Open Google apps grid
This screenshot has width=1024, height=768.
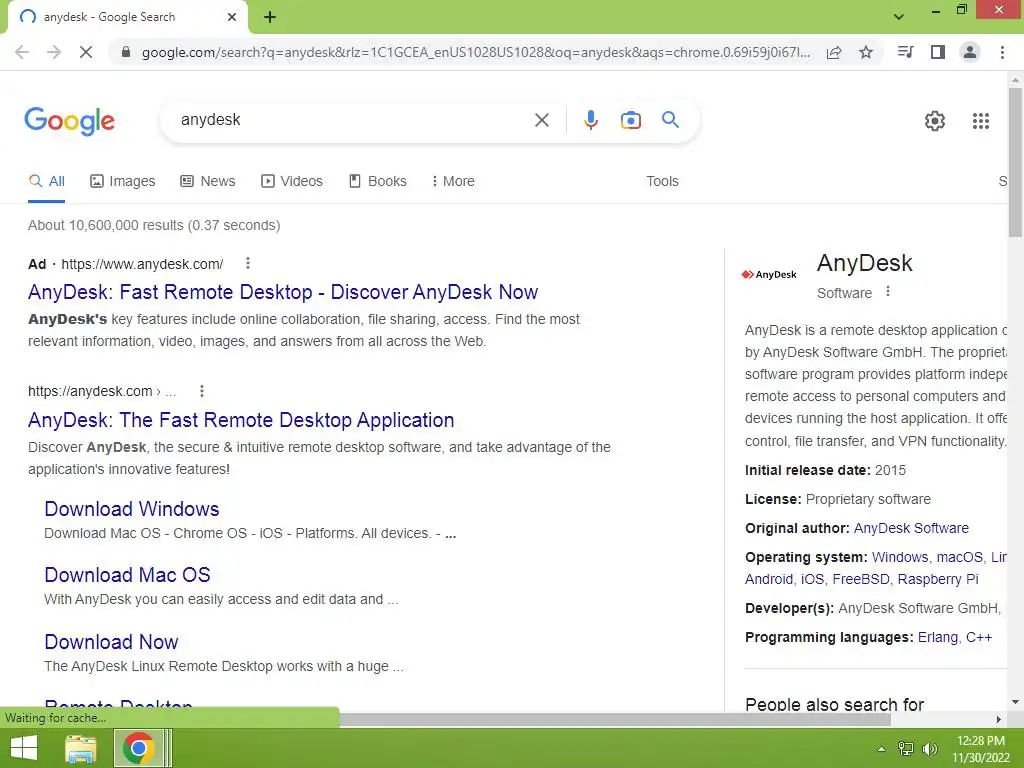coord(980,121)
